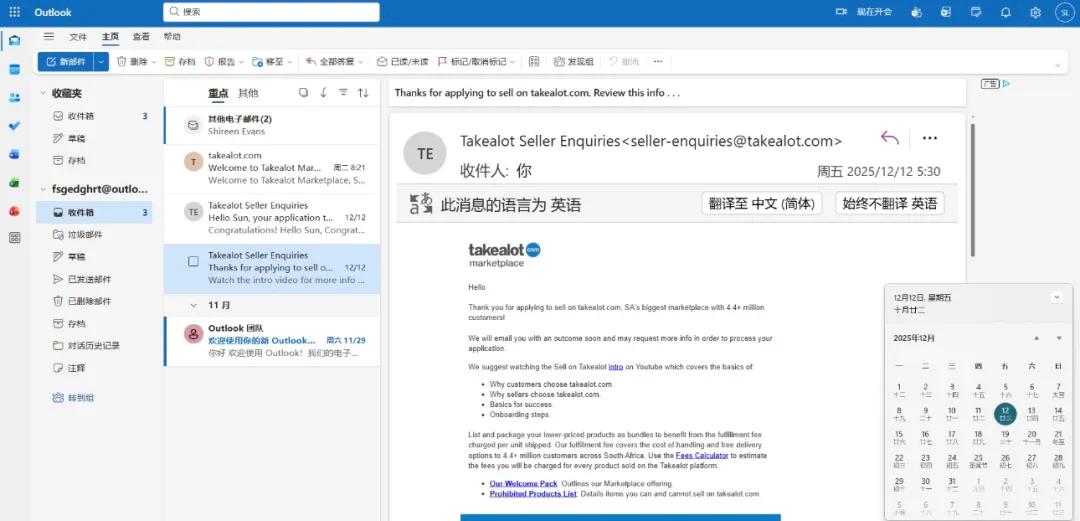Screen dimensions: 1080x521
Task: Click Never translate English (始终不翻译 英语) button
Action: coord(890,204)
